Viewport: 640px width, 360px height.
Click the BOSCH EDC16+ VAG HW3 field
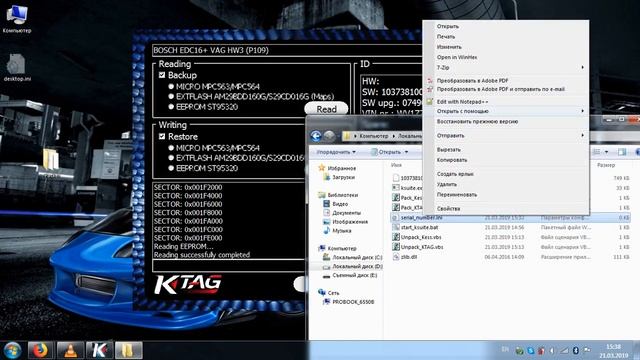(x=287, y=50)
